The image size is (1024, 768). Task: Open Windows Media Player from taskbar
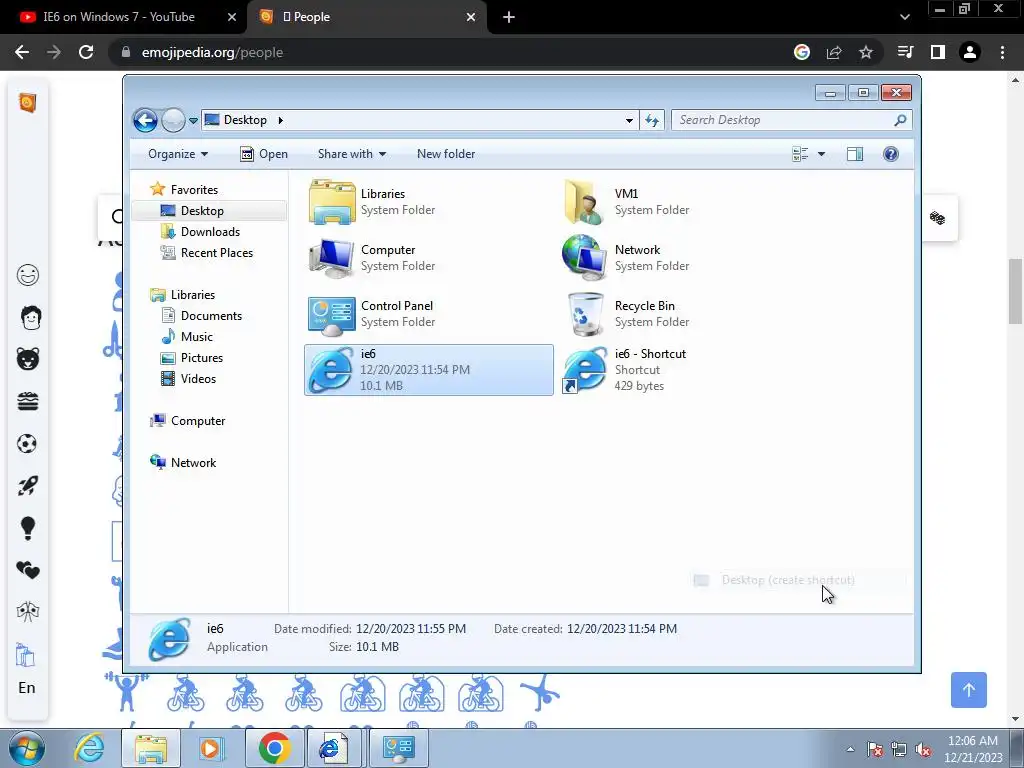212,748
